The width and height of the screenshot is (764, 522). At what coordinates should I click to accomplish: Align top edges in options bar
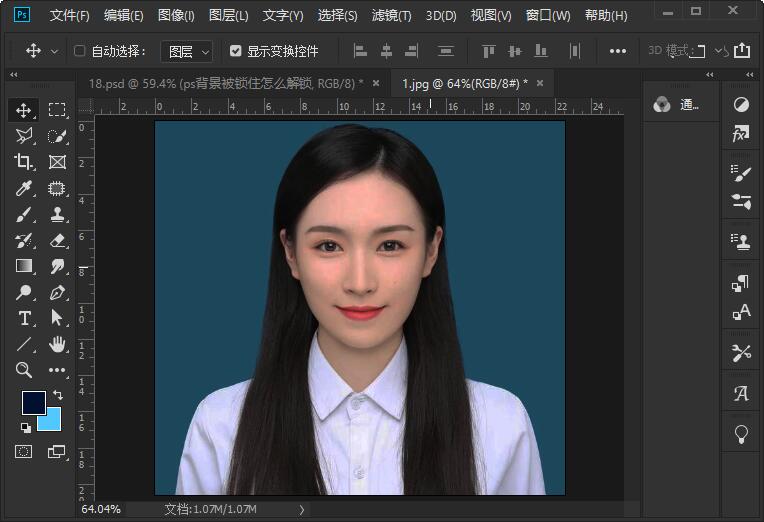[x=488, y=51]
